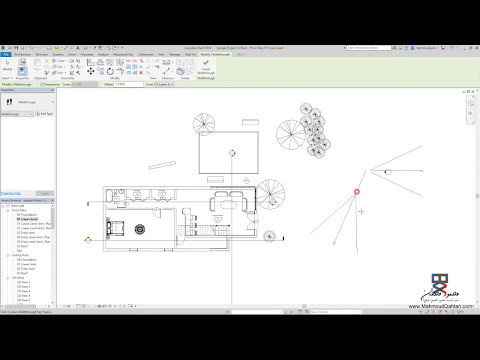
Task: Click the Cut geometry button
Action: pyautogui.click(x=58, y=67)
